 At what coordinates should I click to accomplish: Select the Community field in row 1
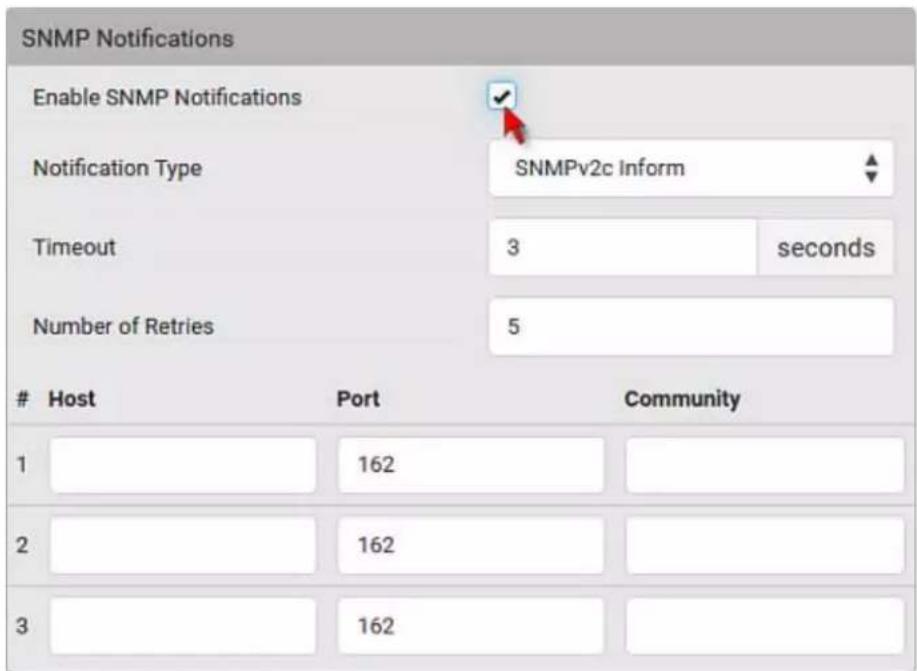pyautogui.click(x=765, y=465)
